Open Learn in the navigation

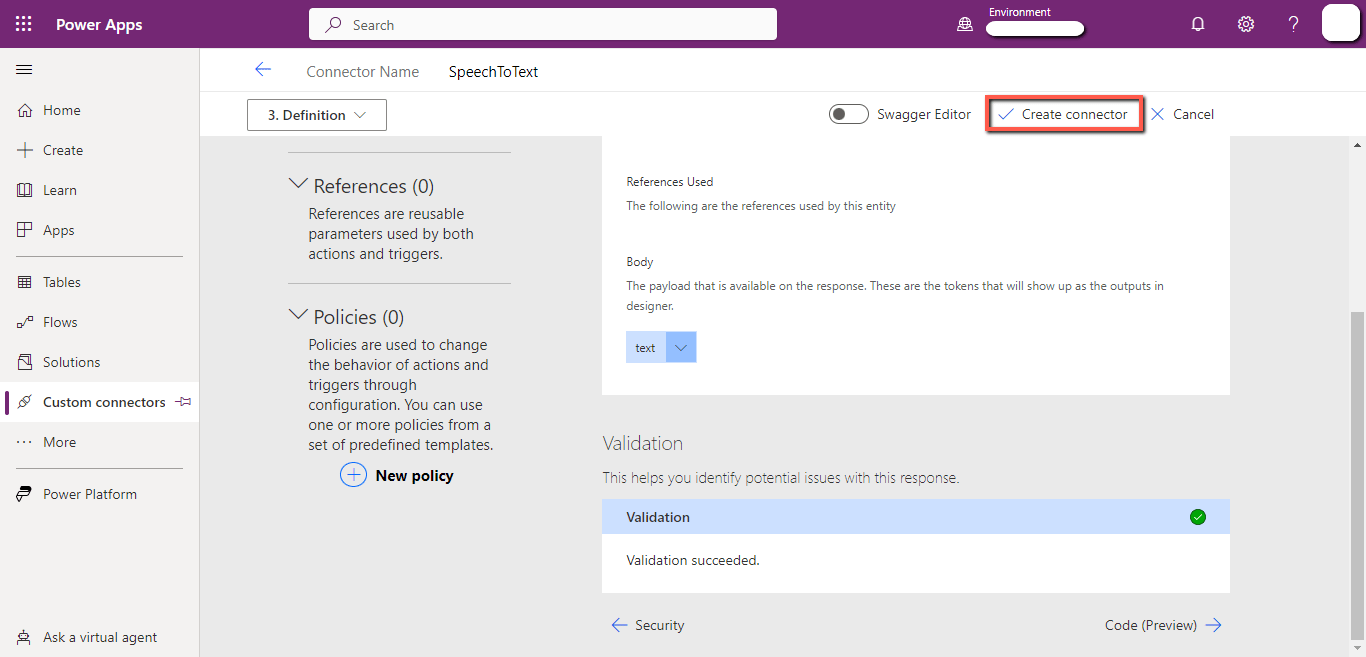click(60, 190)
